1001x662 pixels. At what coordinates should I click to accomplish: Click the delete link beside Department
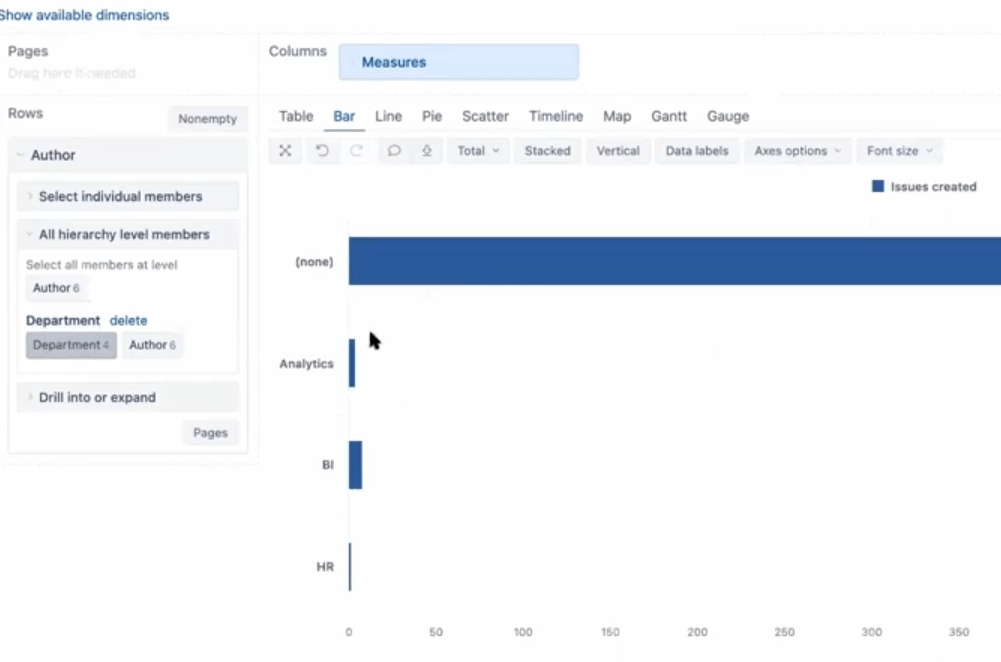coord(128,321)
